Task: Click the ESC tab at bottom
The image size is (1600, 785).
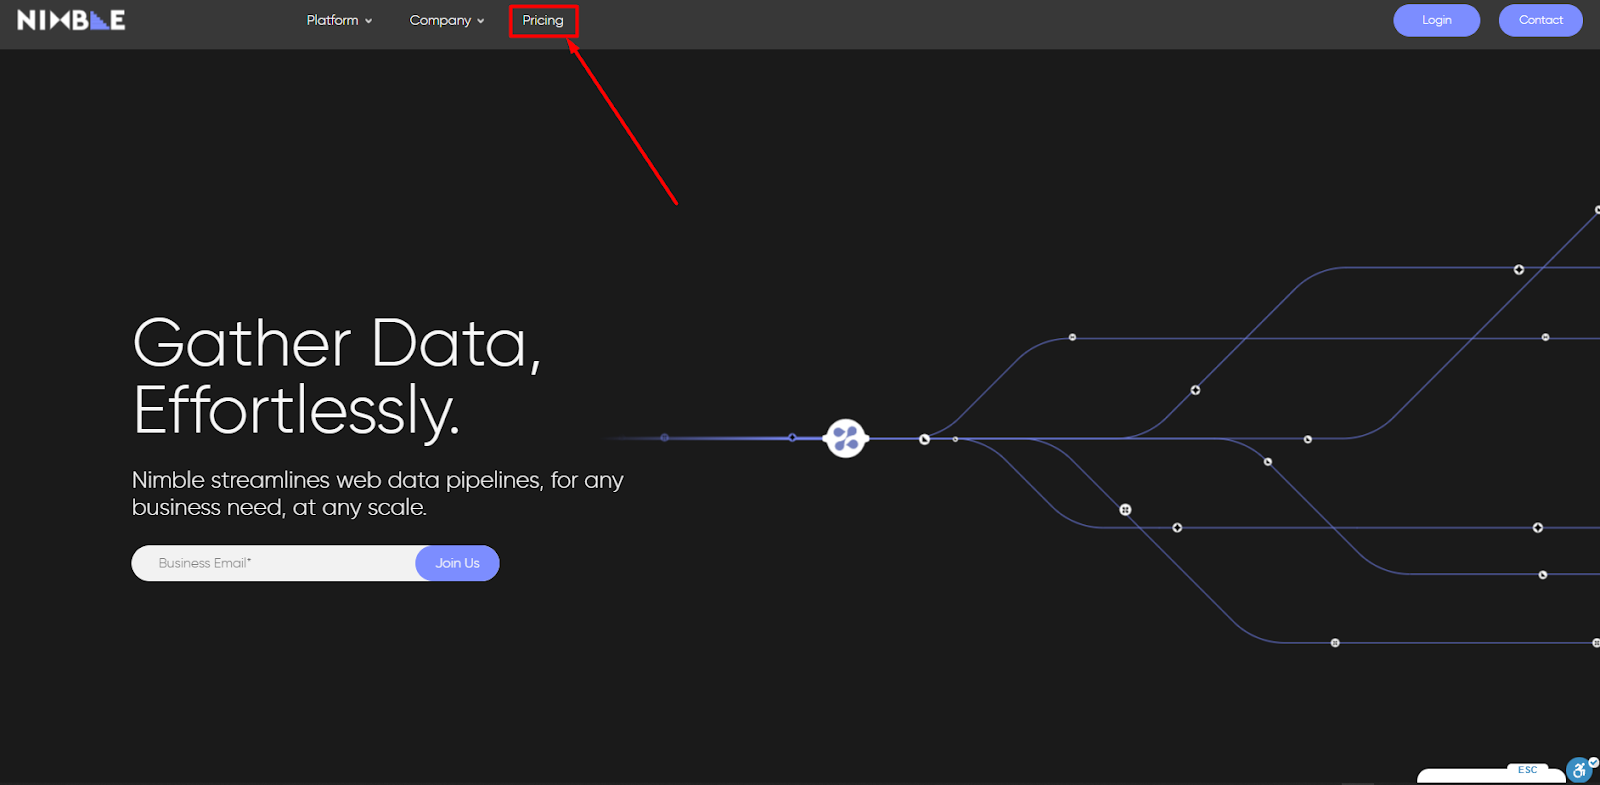Action: pos(1527,770)
